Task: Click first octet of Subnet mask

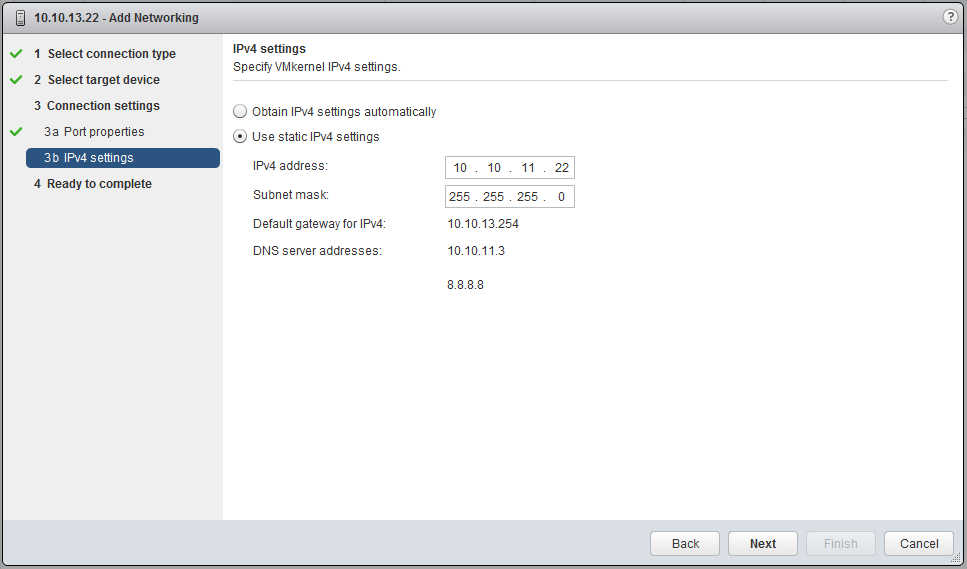Action: (x=459, y=197)
